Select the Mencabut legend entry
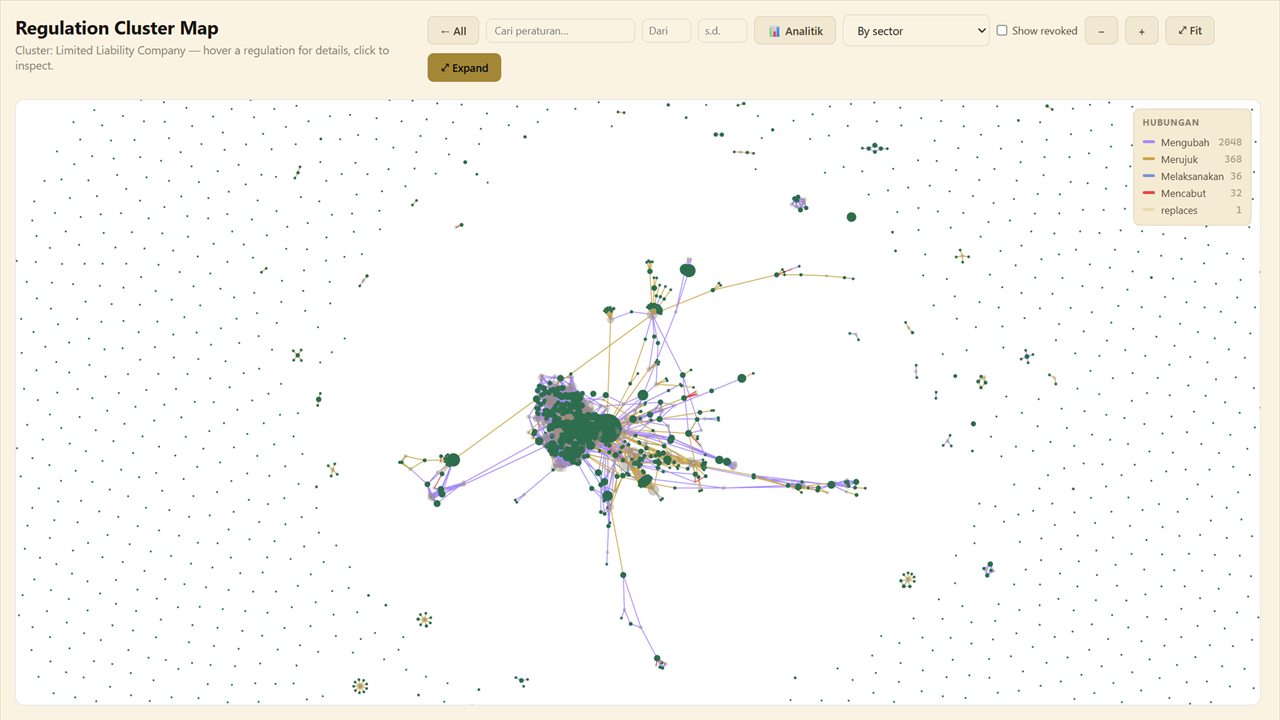The width and height of the screenshot is (1280, 720). [x=1192, y=194]
